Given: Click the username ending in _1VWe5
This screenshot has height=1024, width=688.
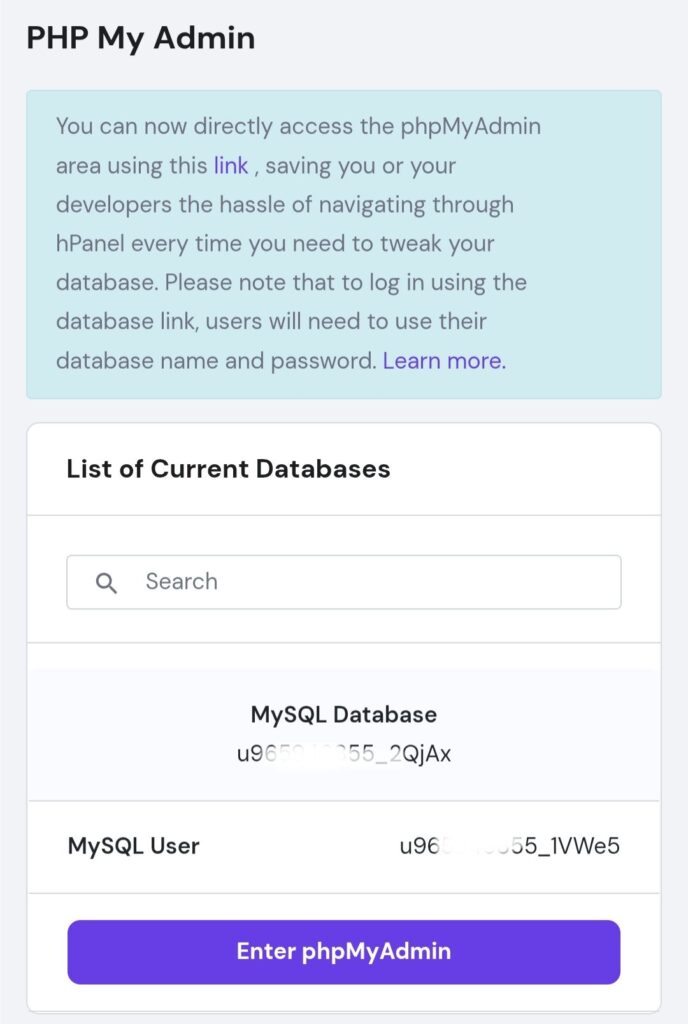Looking at the screenshot, I should pyautogui.click(x=510, y=846).
